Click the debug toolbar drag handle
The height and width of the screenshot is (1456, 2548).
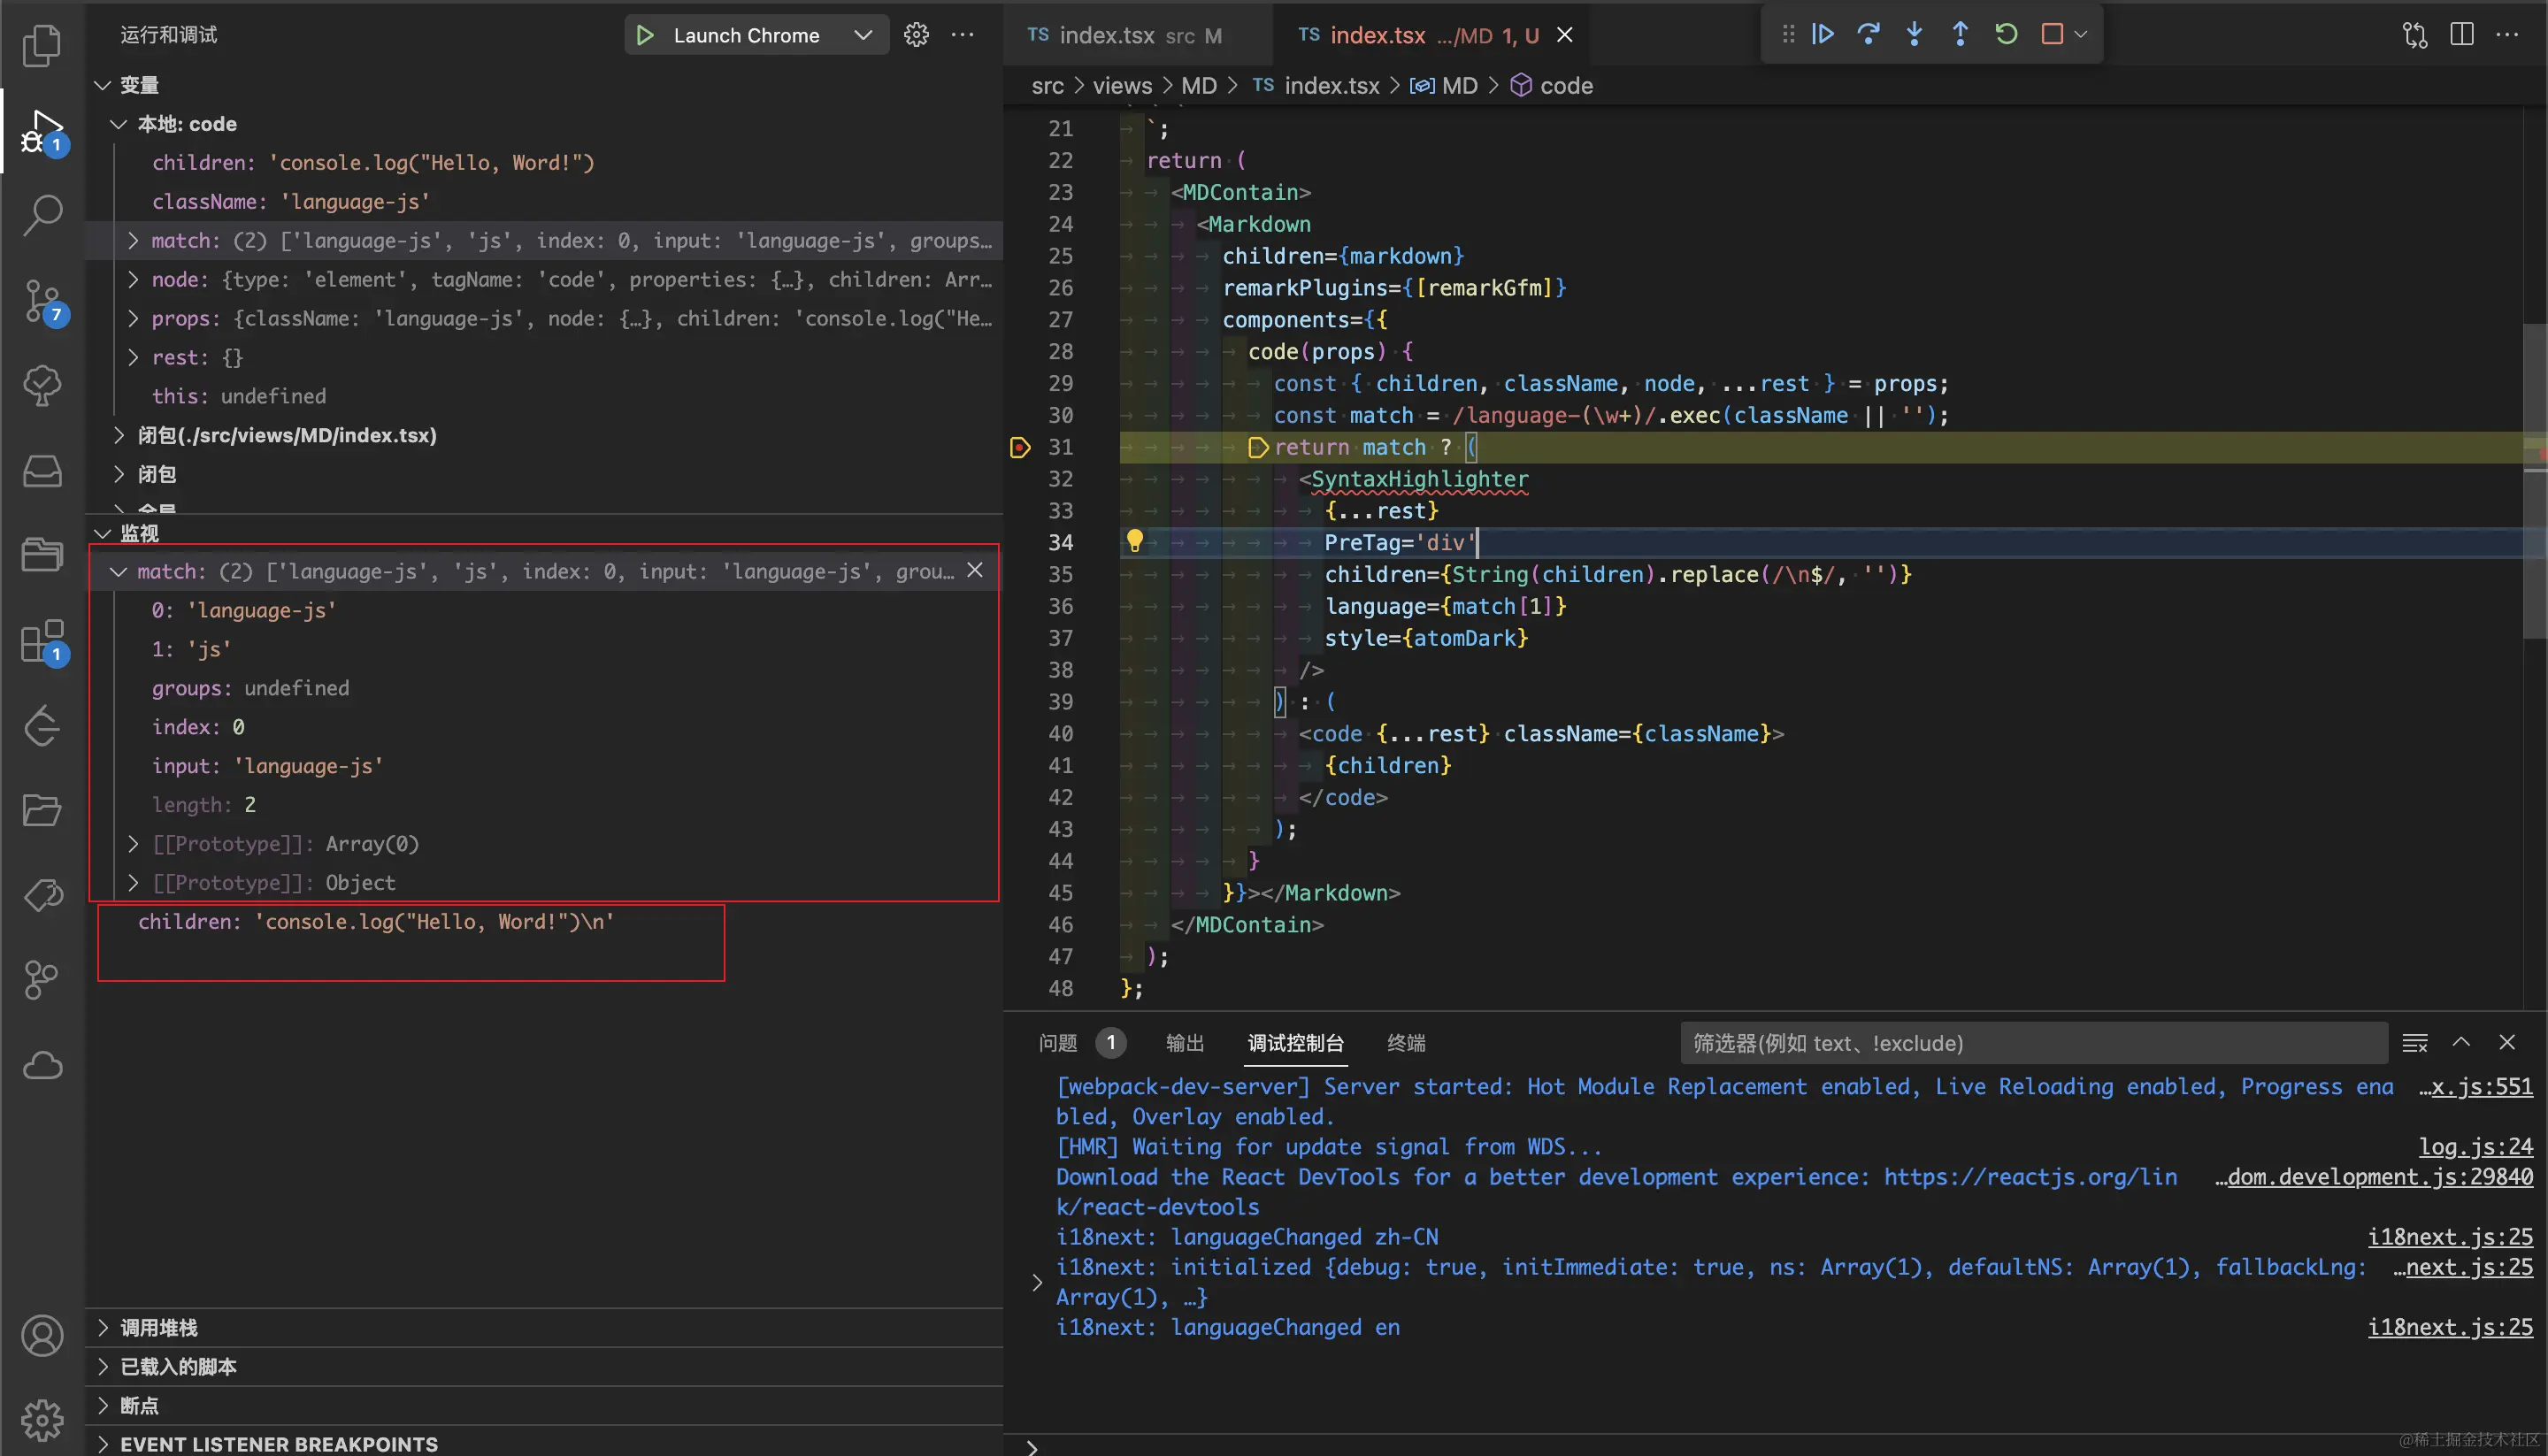(x=1787, y=34)
